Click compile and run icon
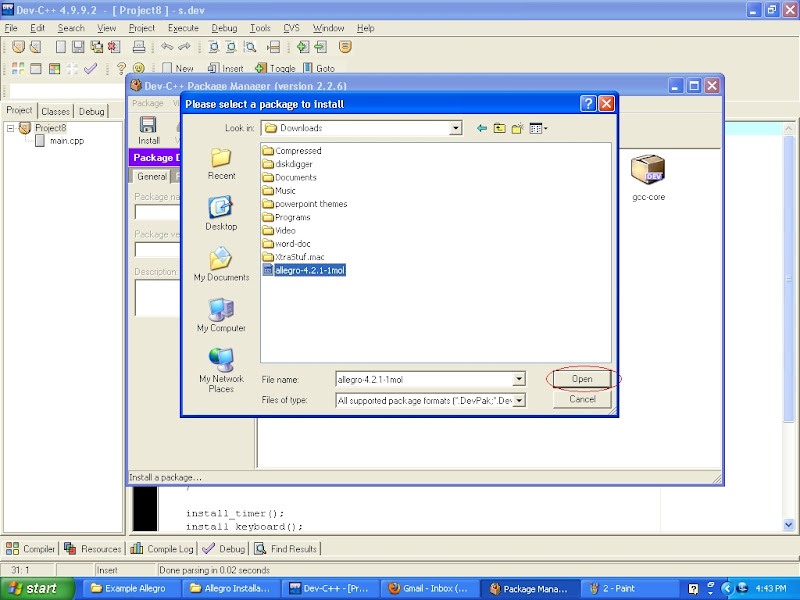Image resolution: width=800 pixels, height=600 pixels. (54, 68)
